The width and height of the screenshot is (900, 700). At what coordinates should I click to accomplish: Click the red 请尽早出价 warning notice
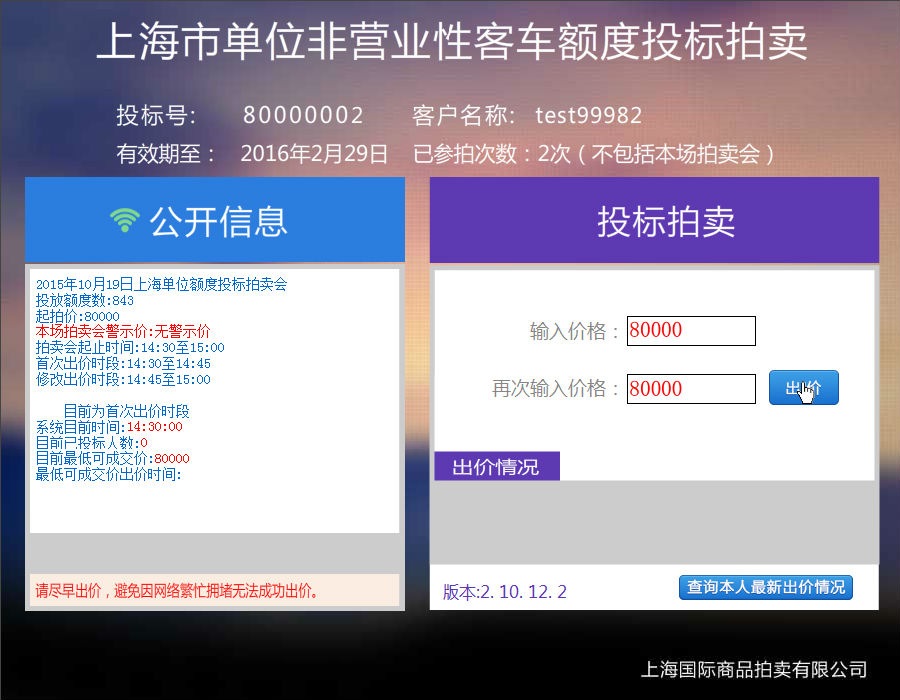[x=177, y=591]
